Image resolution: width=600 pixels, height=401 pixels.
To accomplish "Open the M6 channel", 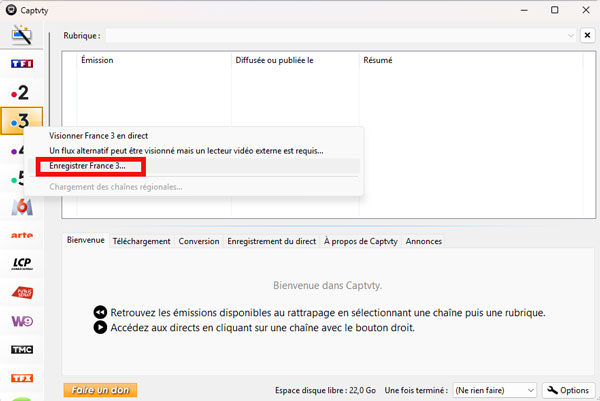I will click(x=21, y=207).
